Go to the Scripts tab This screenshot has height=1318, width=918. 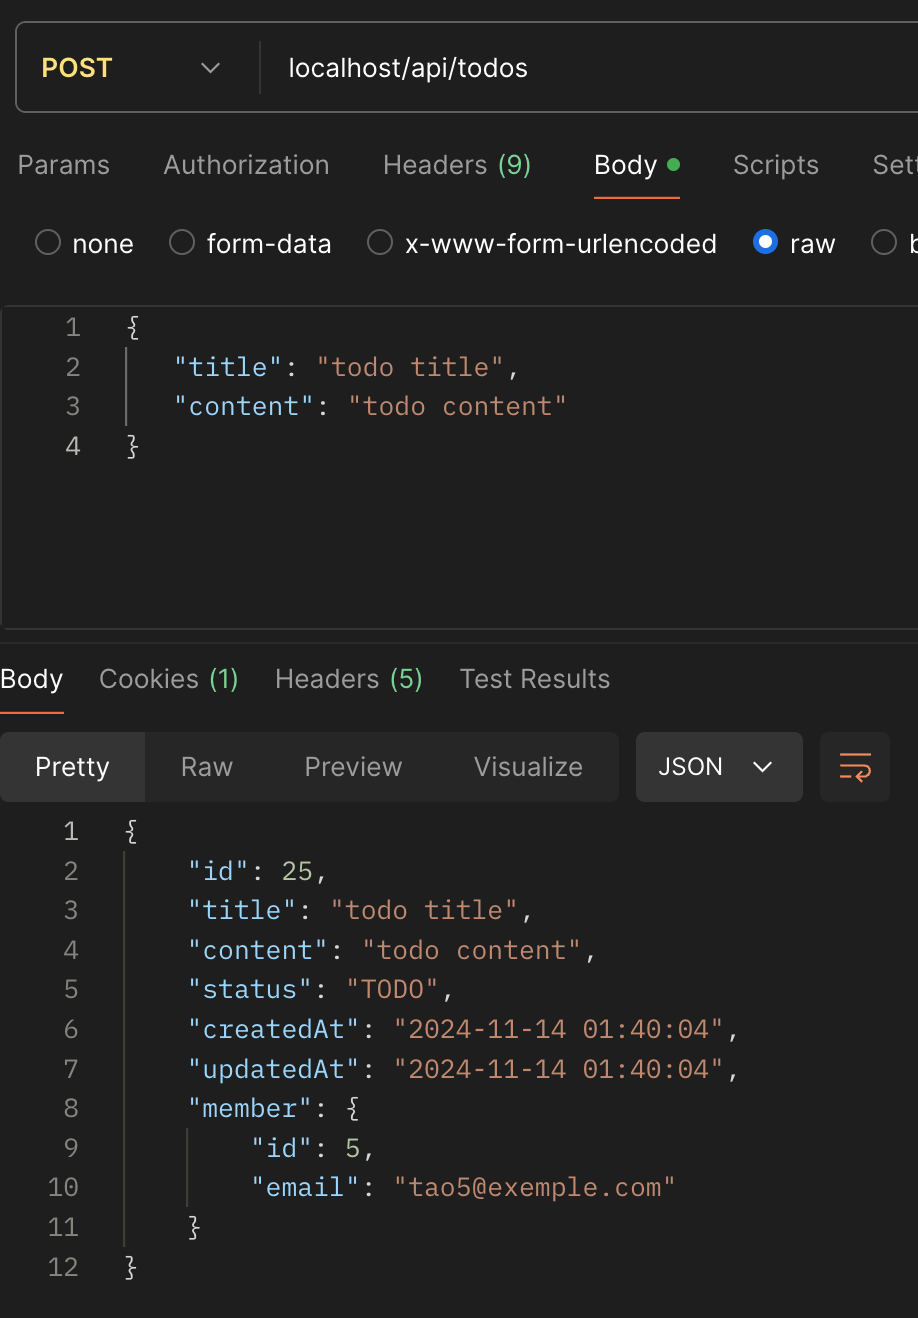[776, 165]
